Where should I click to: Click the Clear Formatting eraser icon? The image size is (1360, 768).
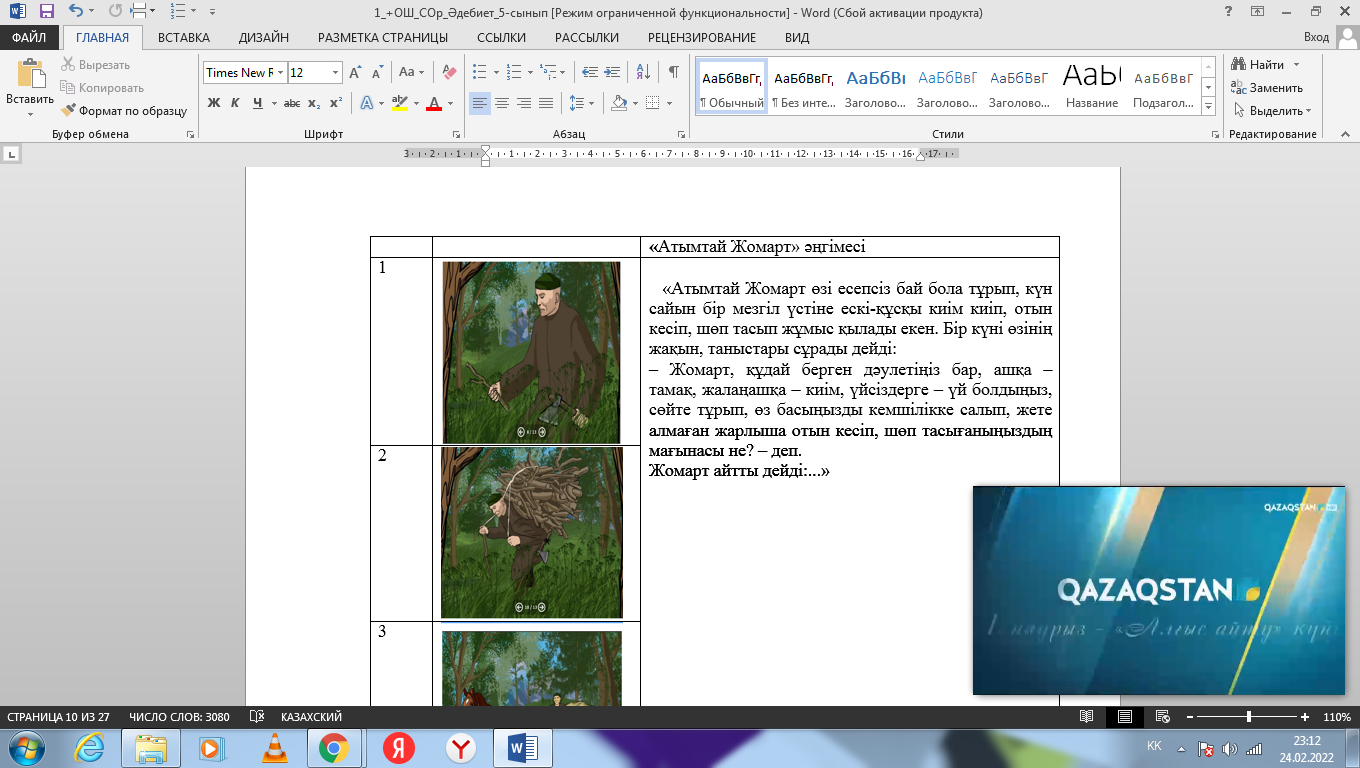click(x=449, y=72)
